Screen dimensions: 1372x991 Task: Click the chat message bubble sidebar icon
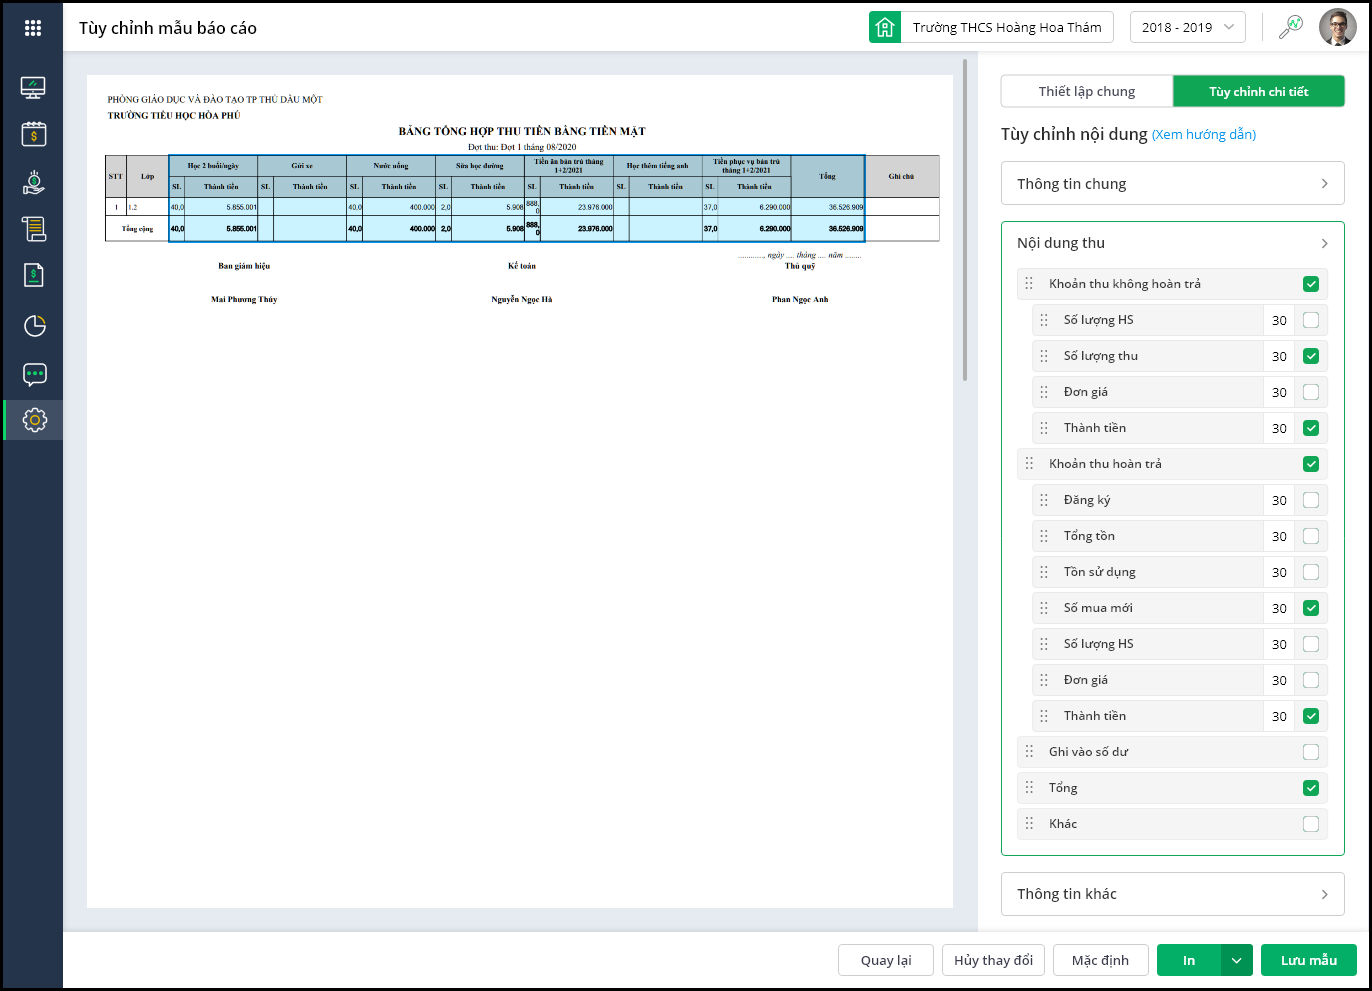coord(33,374)
